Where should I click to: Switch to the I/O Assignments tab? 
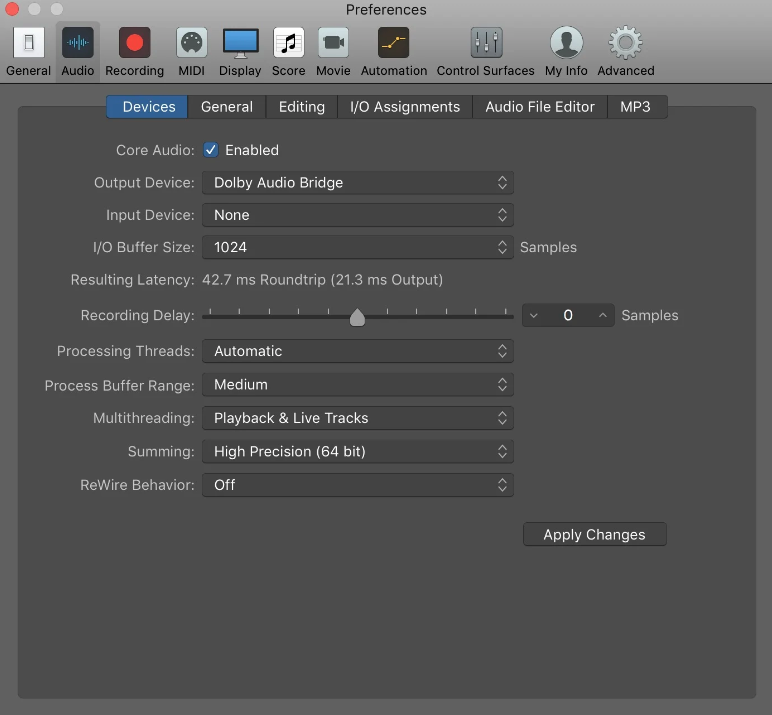(x=405, y=107)
